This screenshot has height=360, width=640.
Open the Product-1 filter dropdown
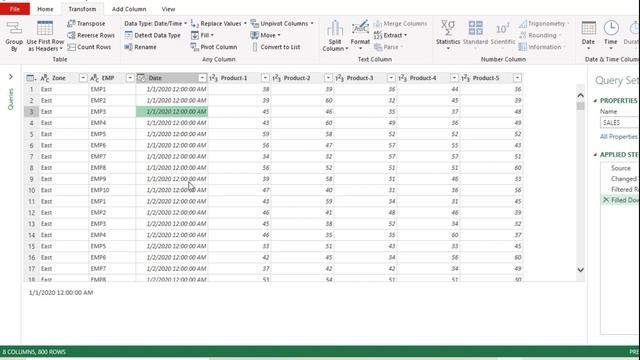coord(265,78)
